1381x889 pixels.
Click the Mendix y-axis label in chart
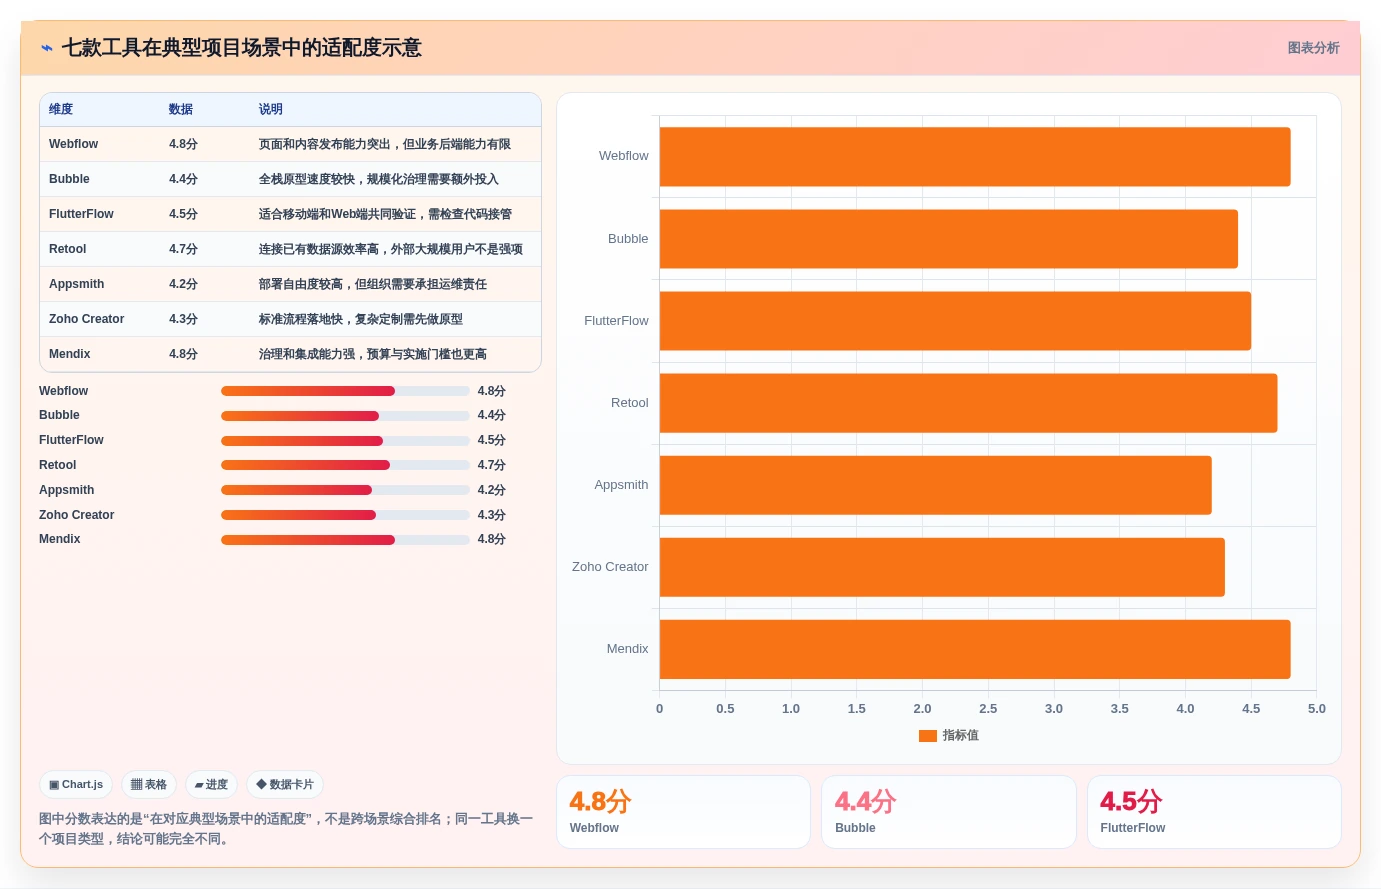point(628,649)
